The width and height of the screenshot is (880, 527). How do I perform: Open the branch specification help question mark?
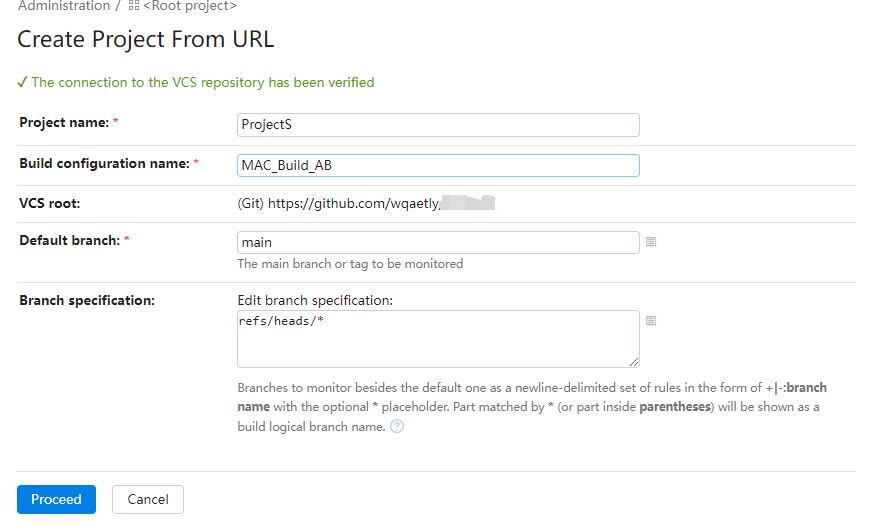397,427
